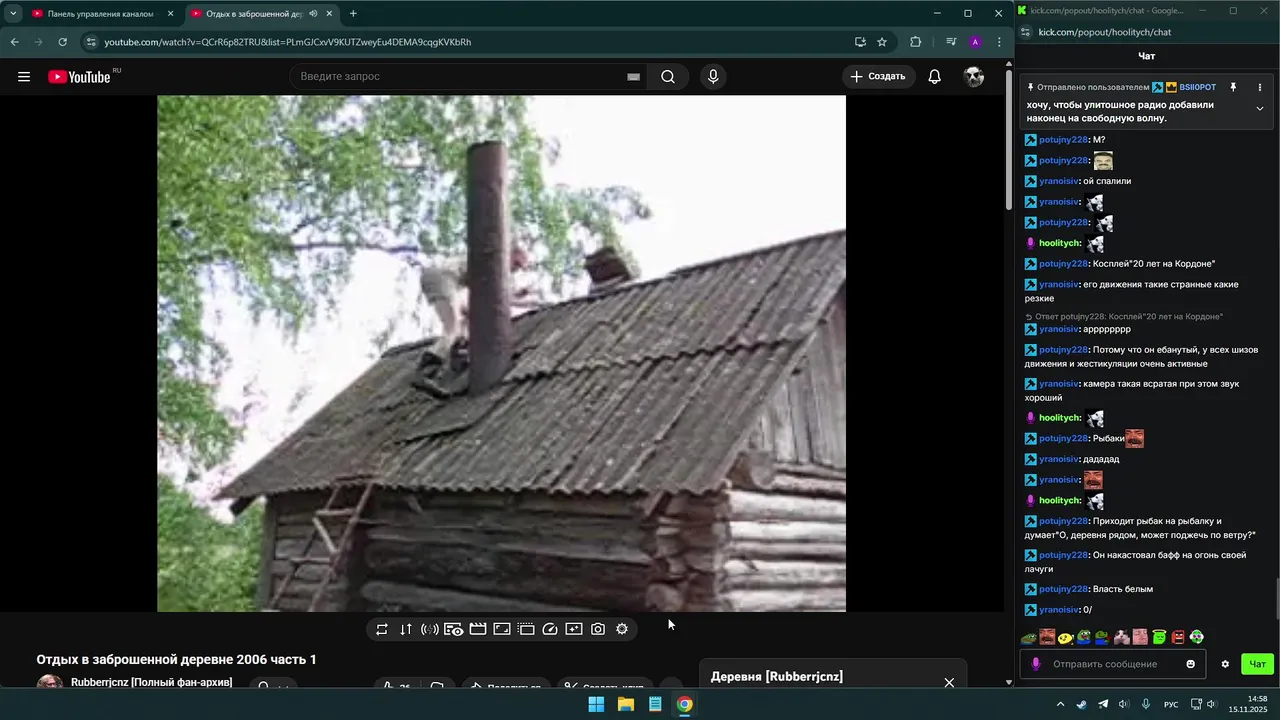The image size is (1280, 720).
Task: Open the site controls icon in Kick popout window
Action: pyautogui.click(x=1026, y=32)
